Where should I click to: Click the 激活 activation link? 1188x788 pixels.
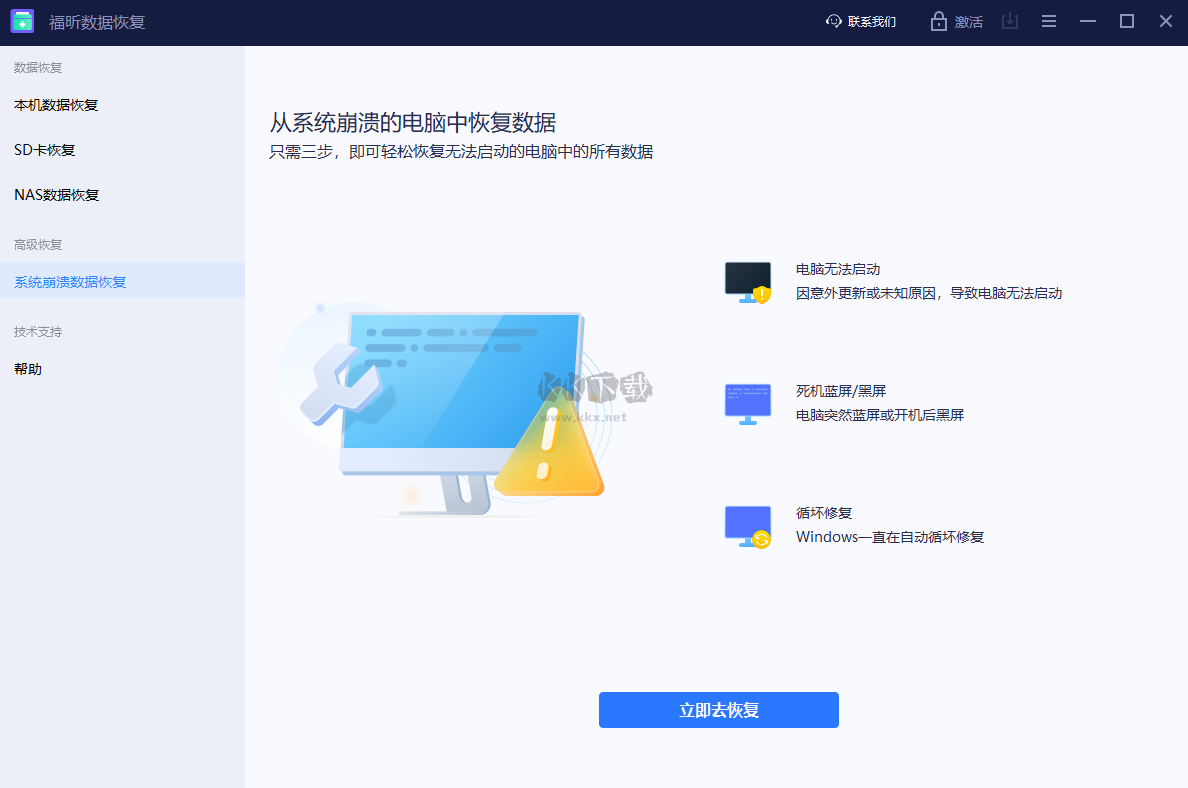(966, 21)
